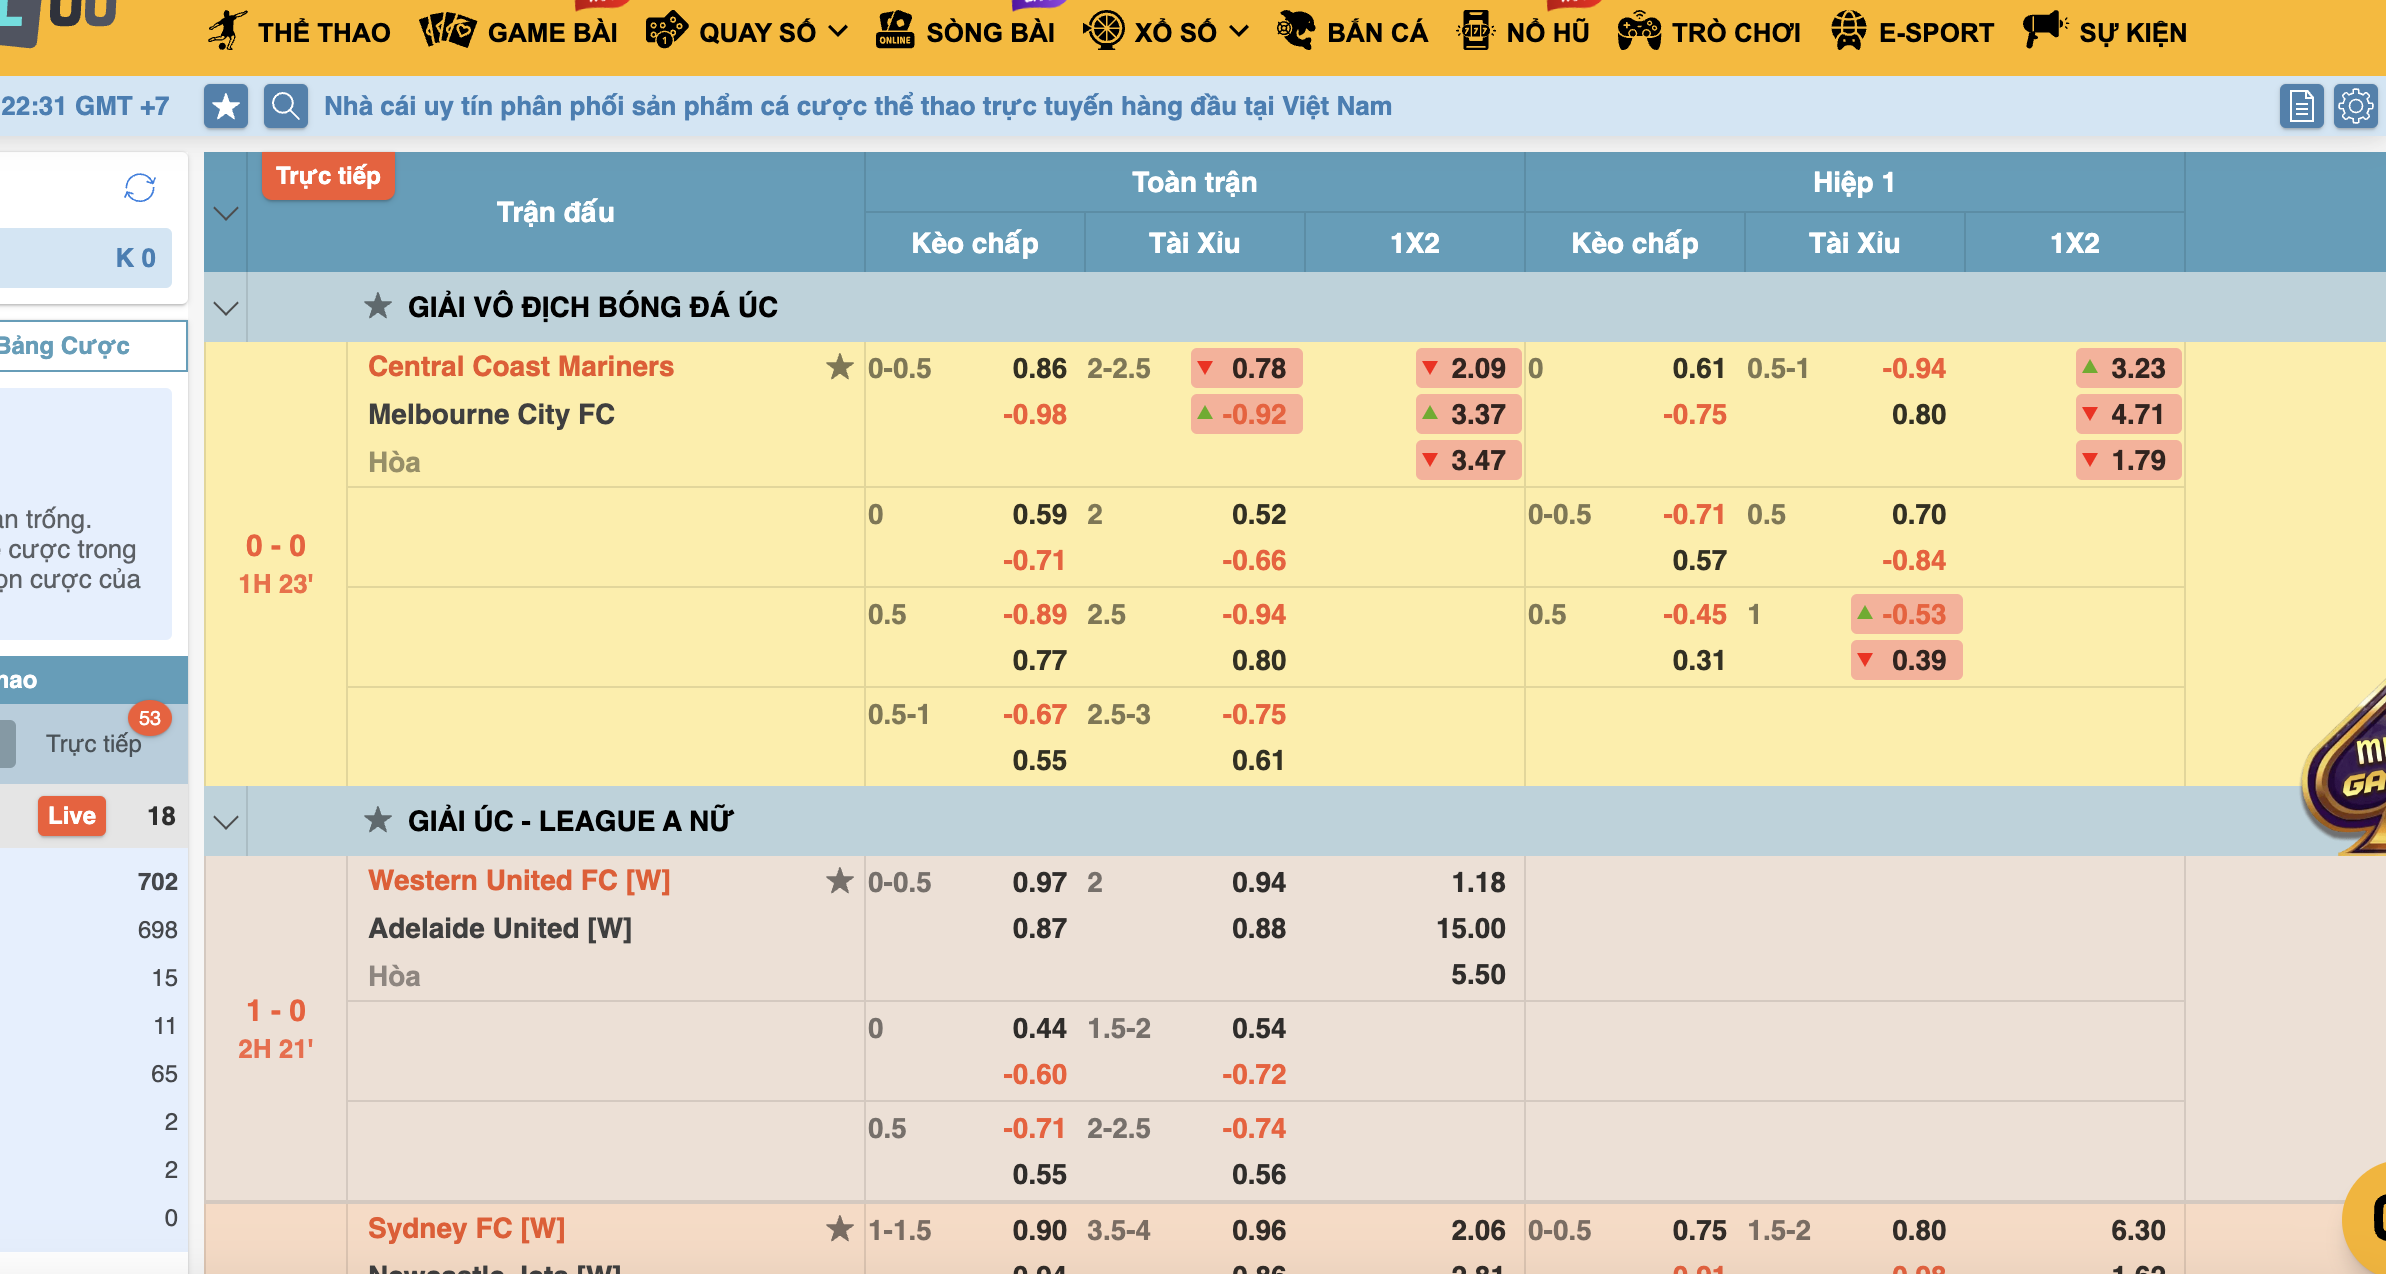This screenshot has height=1274, width=2386.
Task: Favorite the Western United FC [W] match star
Action: pos(840,881)
